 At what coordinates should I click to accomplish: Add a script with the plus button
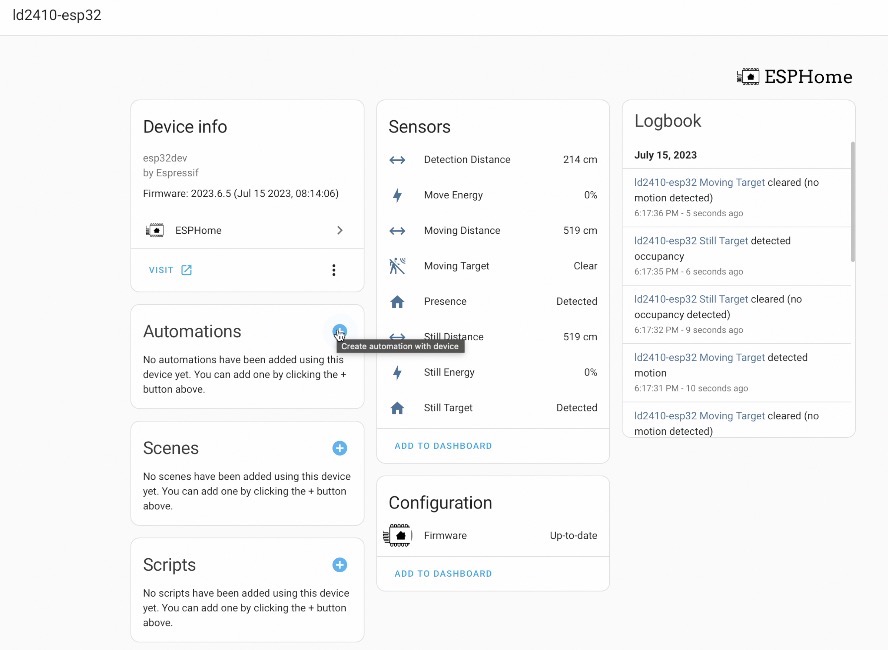point(340,565)
